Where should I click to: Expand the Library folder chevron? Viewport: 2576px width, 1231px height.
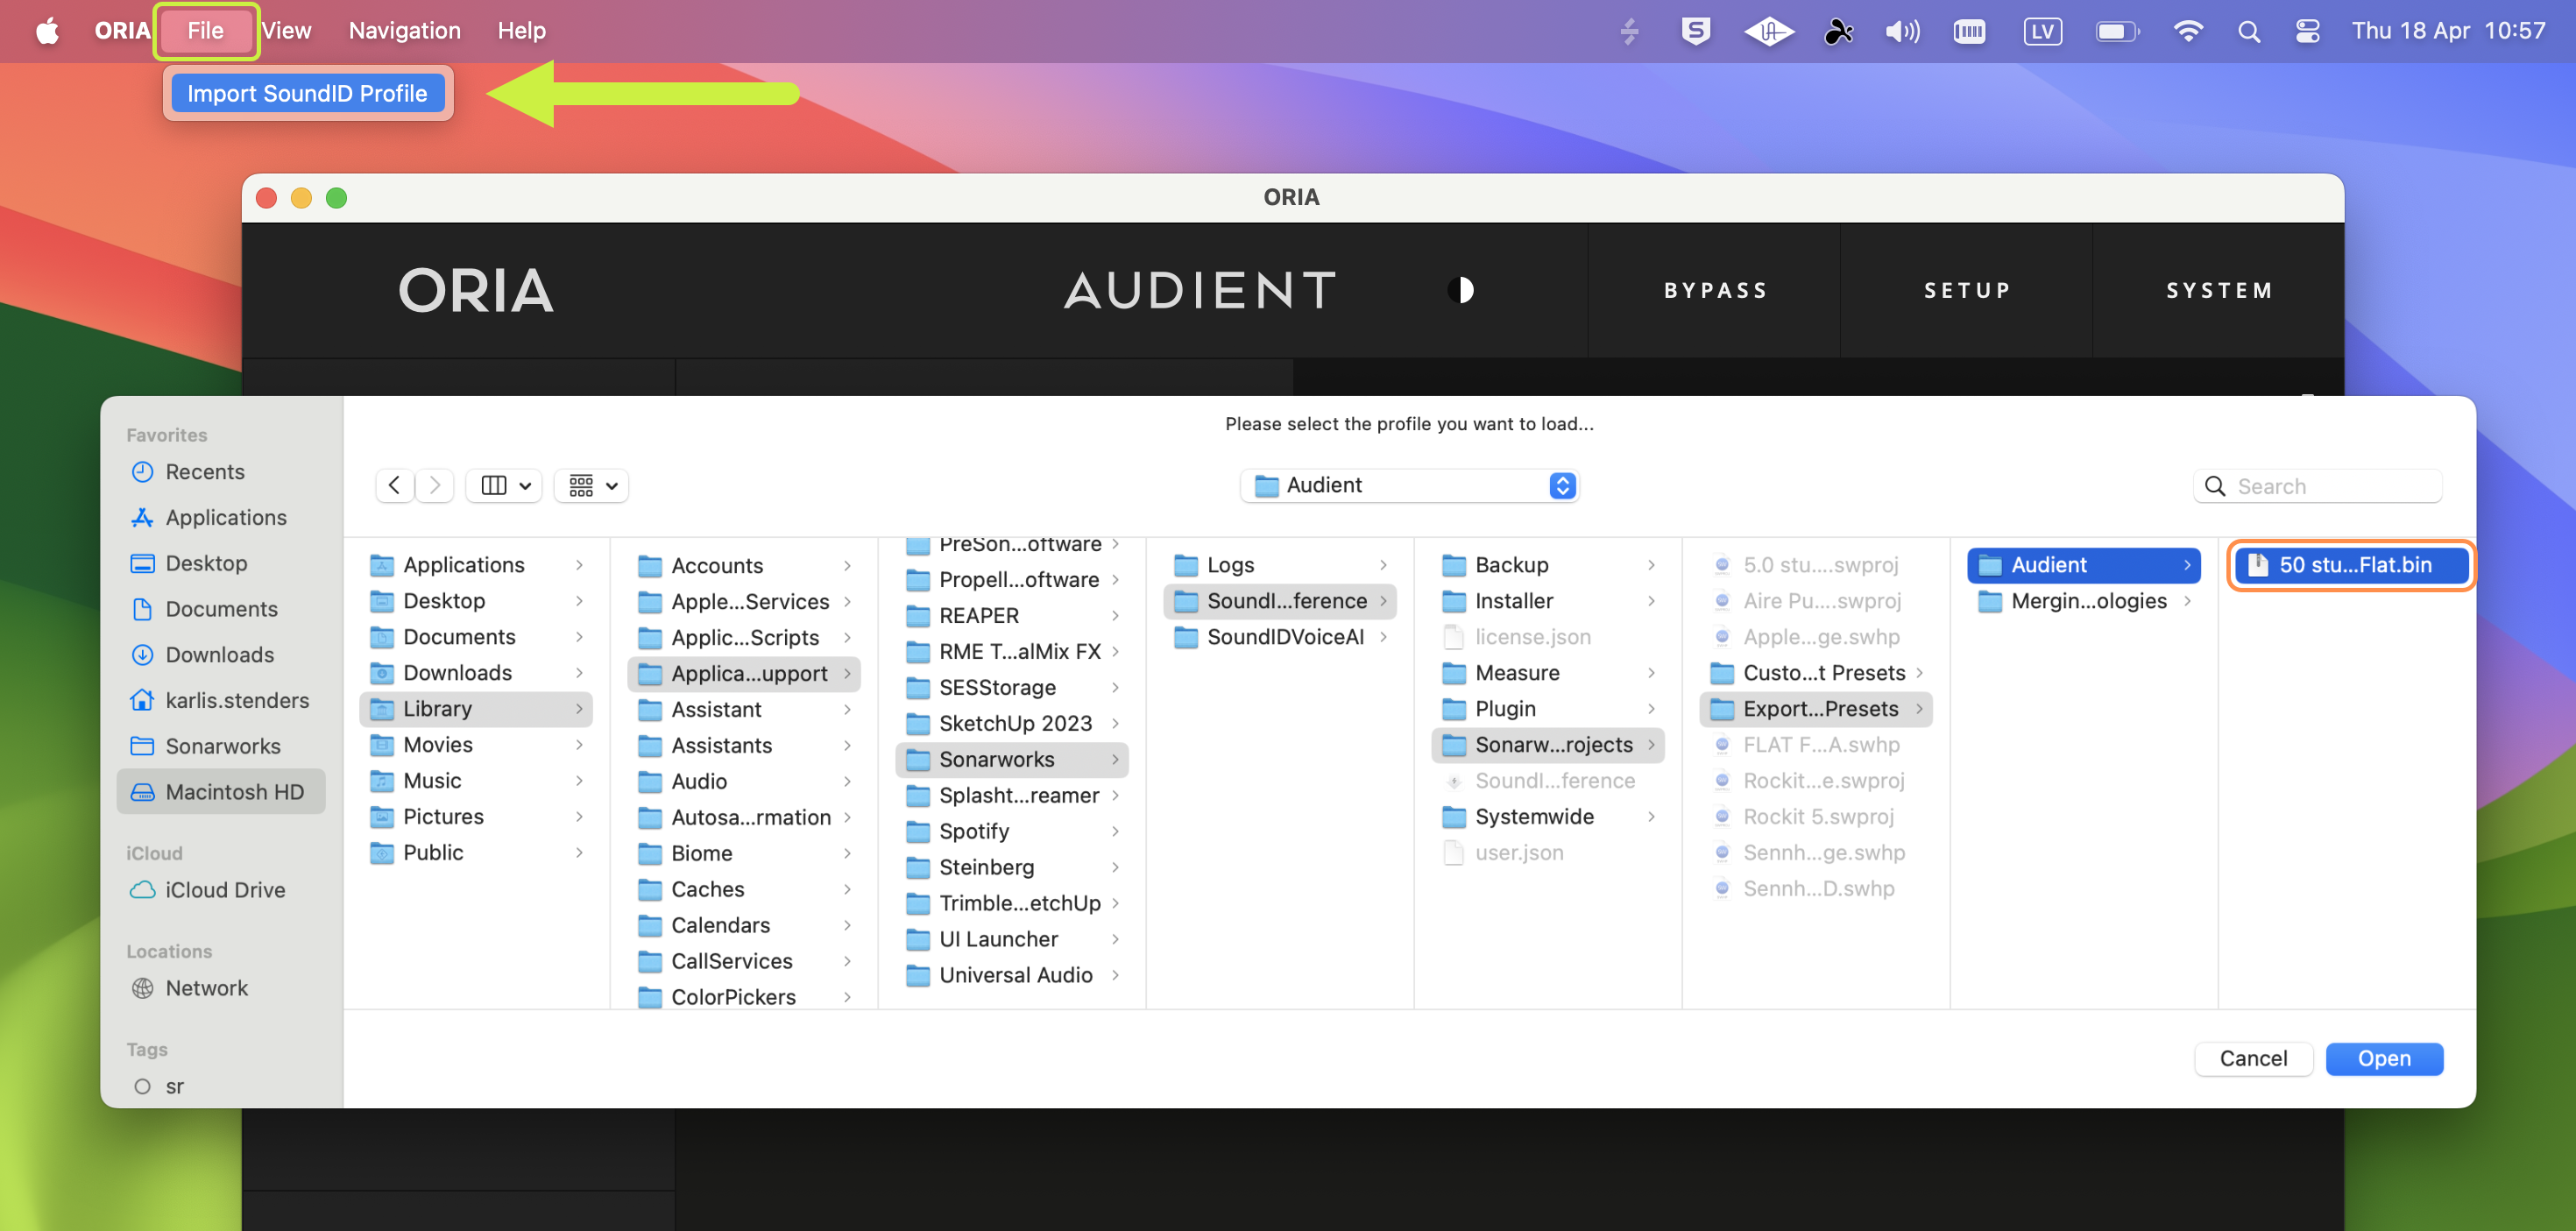579,709
